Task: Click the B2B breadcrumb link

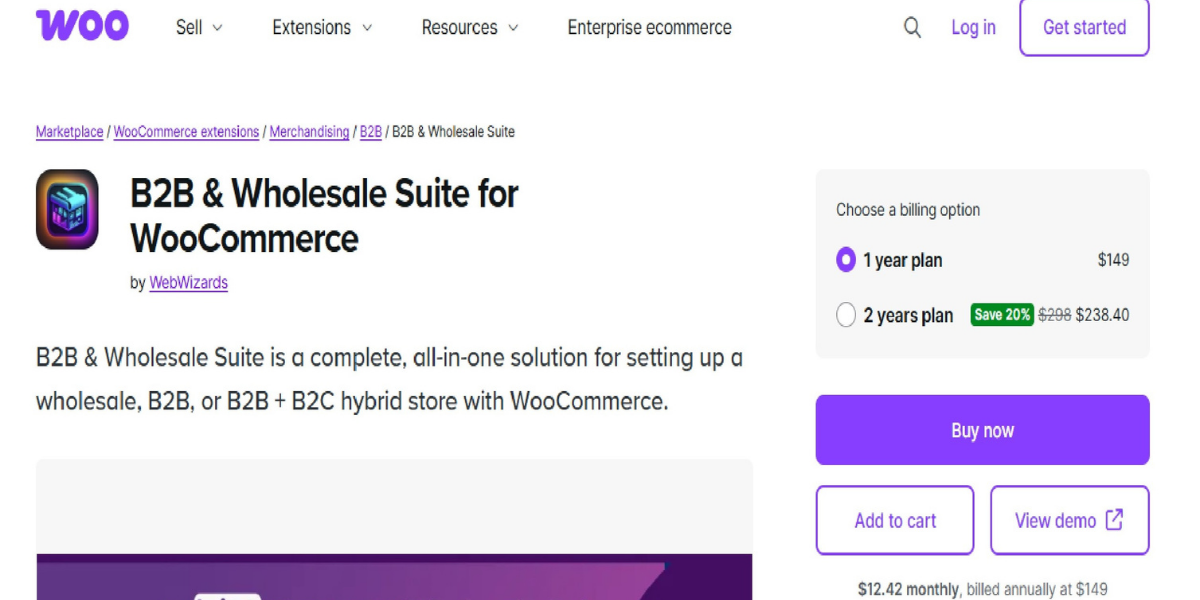Action: (x=370, y=132)
